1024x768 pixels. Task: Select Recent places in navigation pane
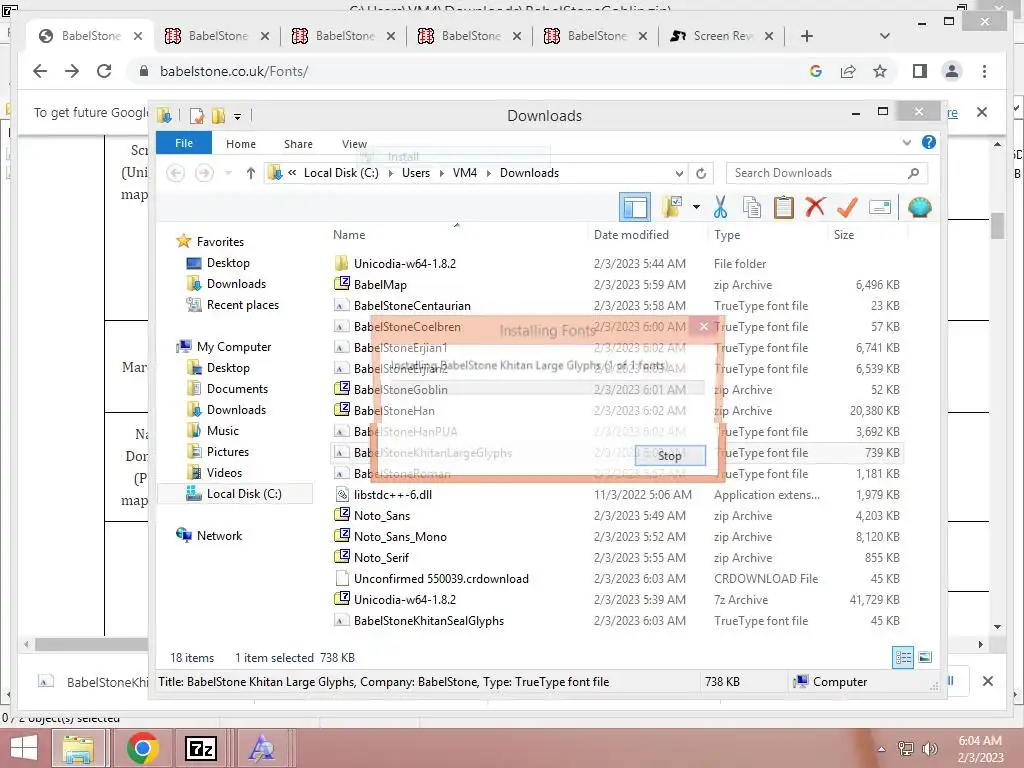click(x=242, y=304)
